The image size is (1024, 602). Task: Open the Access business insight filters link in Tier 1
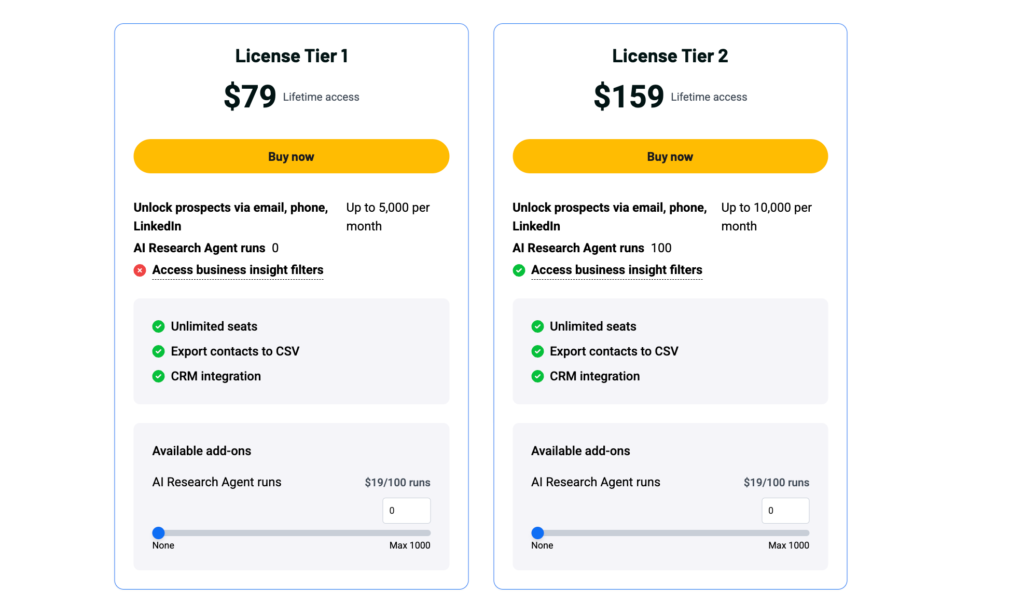tap(237, 270)
